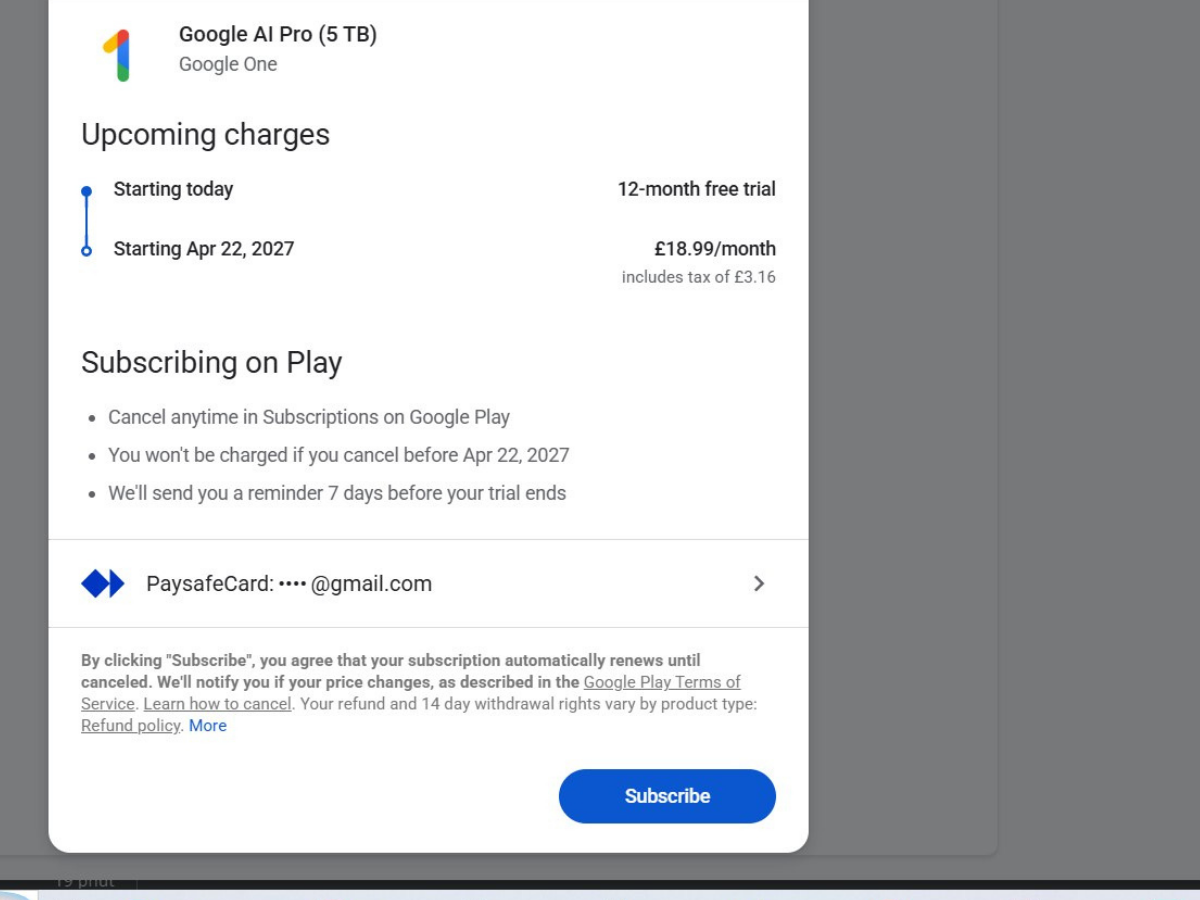Select the Google AI Pro (5 TB) title
The image size is (1200, 900).
point(278,34)
